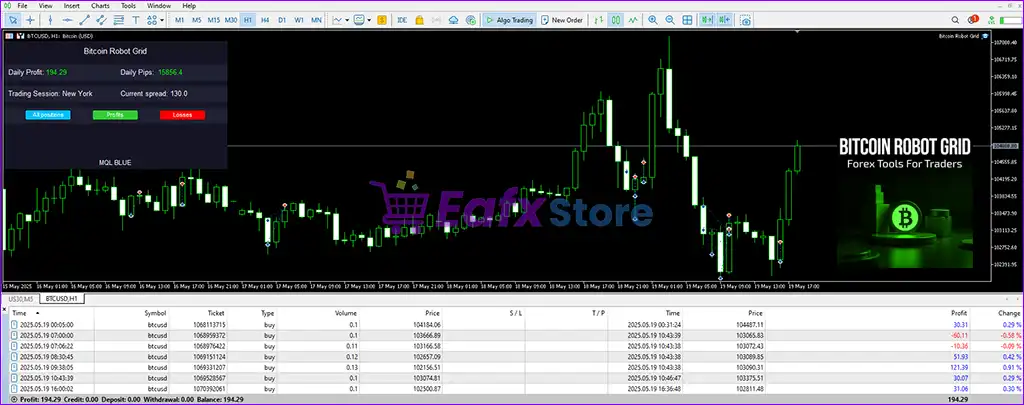Click the yellow lock bag icon
This screenshot has width=1024, height=405.
[x=420, y=20]
